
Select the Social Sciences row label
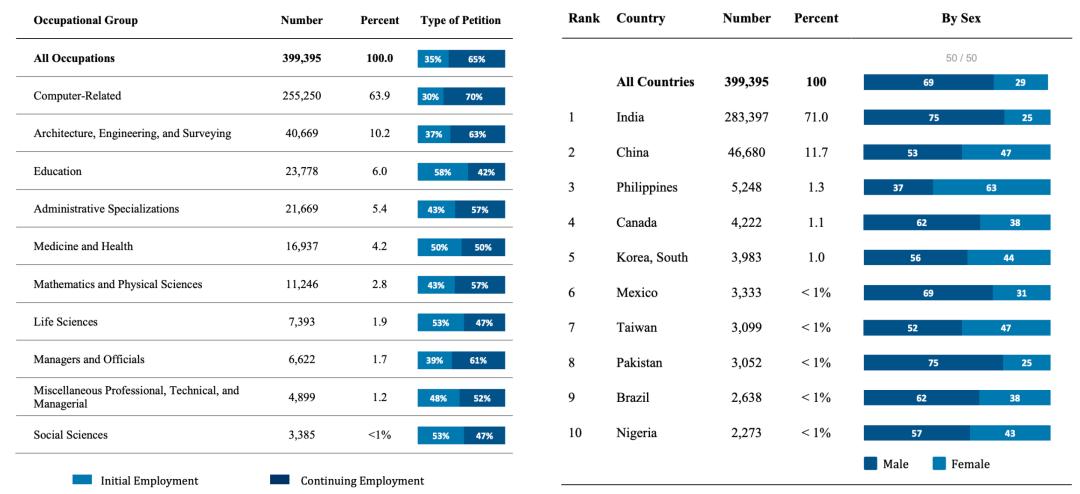70,435
